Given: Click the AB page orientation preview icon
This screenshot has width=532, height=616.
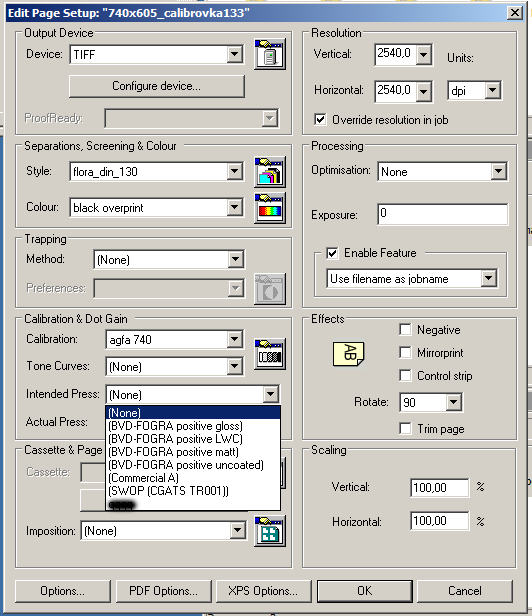Looking at the screenshot, I should click(x=349, y=354).
